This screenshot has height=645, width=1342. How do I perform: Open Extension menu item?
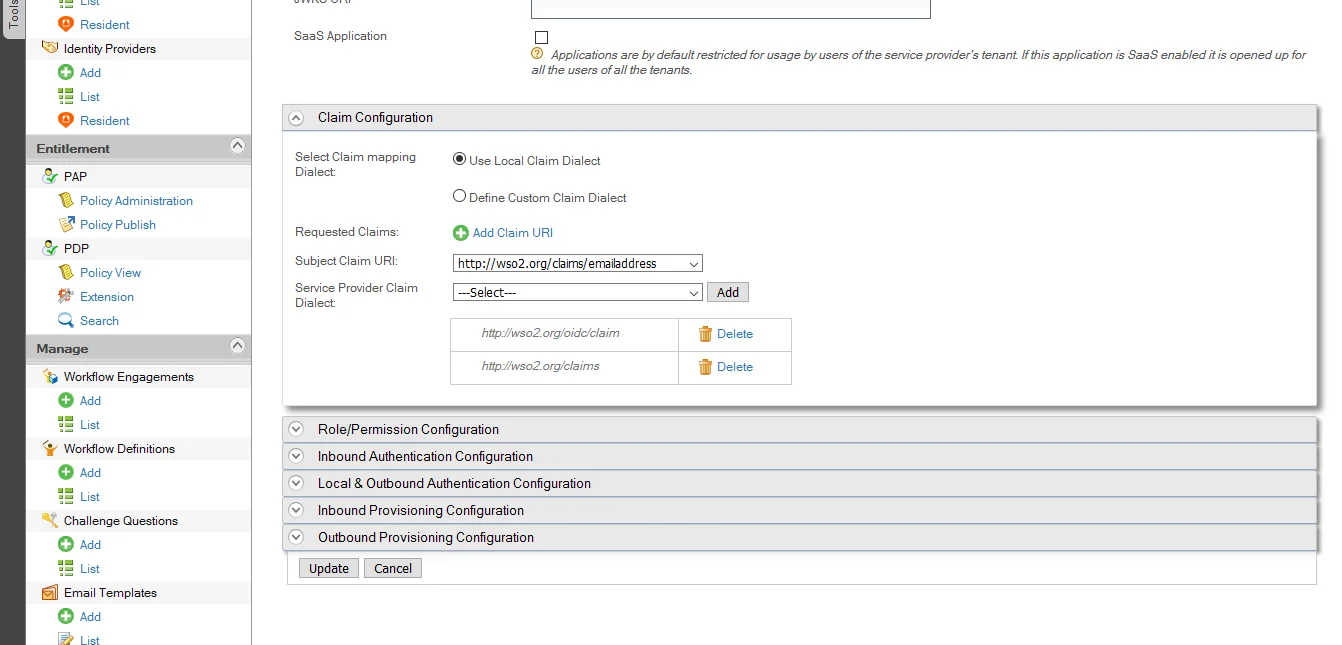107,296
